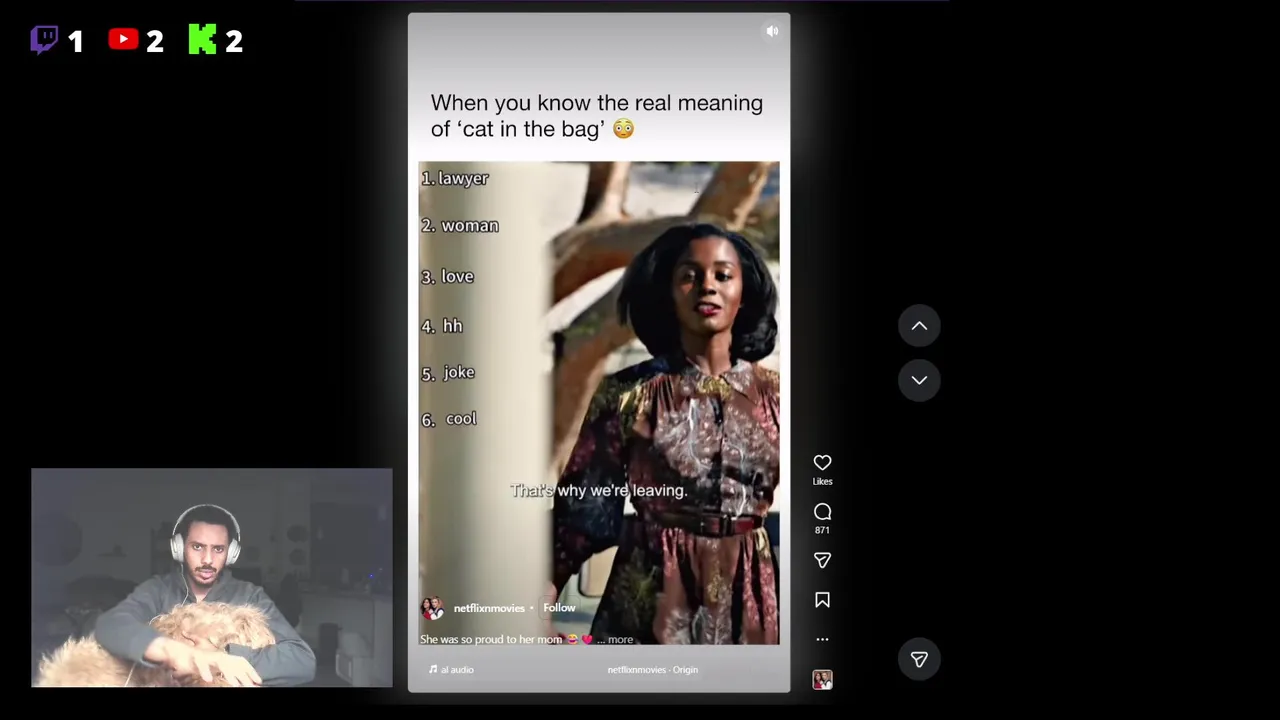1280x720 pixels.
Task: Click the '6. cool' list text
Action: coord(449,419)
